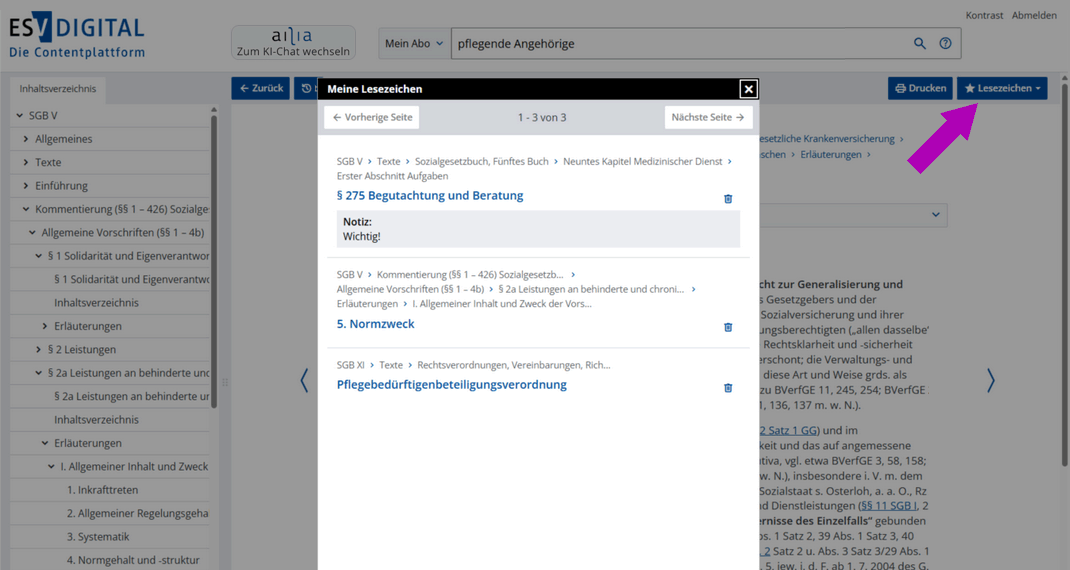This screenshot has height=570, width=1070.
Task: Delete the § 275 Begutachtung bookmark
Action: 728,199
